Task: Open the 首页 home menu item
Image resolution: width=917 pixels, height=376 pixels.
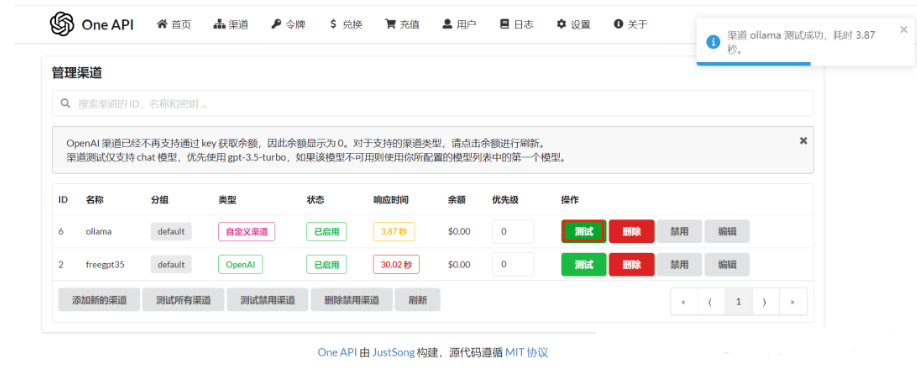Action: click(x=174, y=24)
